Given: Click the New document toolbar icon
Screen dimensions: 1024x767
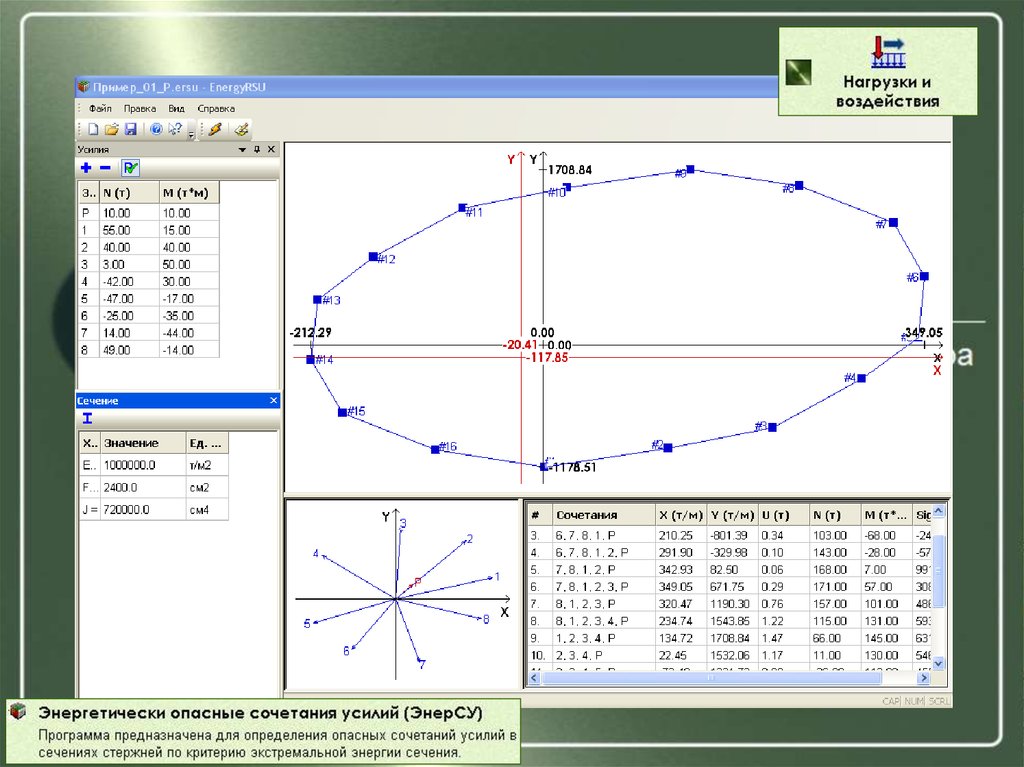Looking at the screenshot, I should (93, 129).
